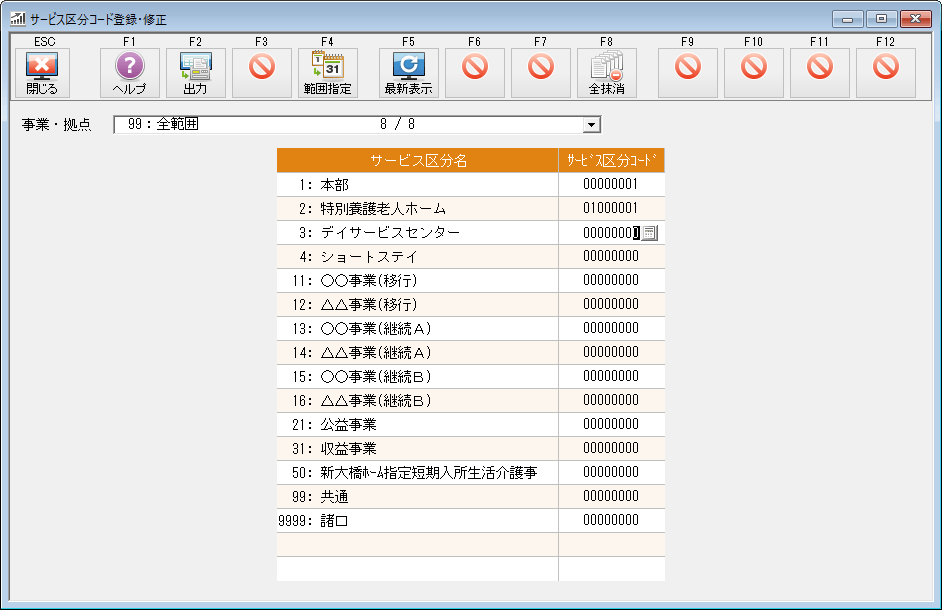Screen dimensions: 942x610
Task: Minimize the サービス区分コード登録 window
Action: [848, 19]
